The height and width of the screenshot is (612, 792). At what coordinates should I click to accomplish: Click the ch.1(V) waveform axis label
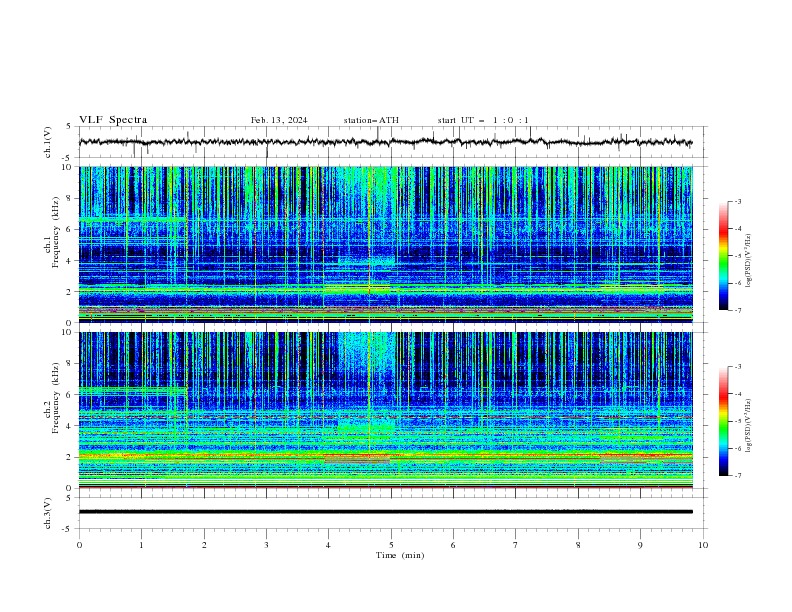coord(47,142)
